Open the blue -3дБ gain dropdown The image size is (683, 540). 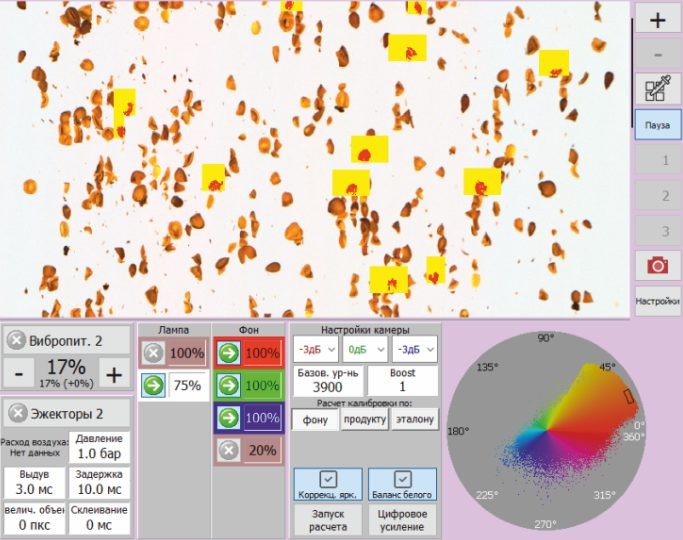click(415, 349)
